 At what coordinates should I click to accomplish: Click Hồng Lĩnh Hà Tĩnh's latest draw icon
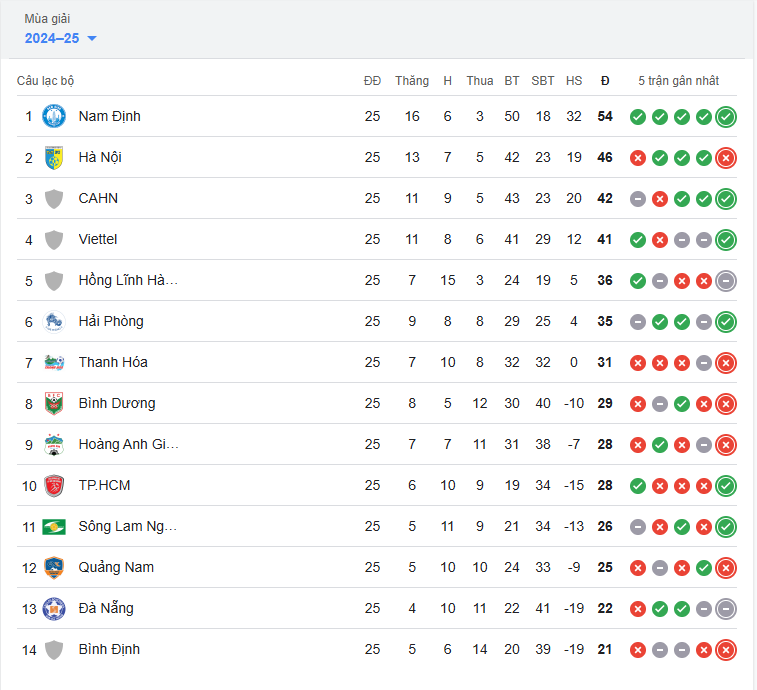(x=726, y=280)
